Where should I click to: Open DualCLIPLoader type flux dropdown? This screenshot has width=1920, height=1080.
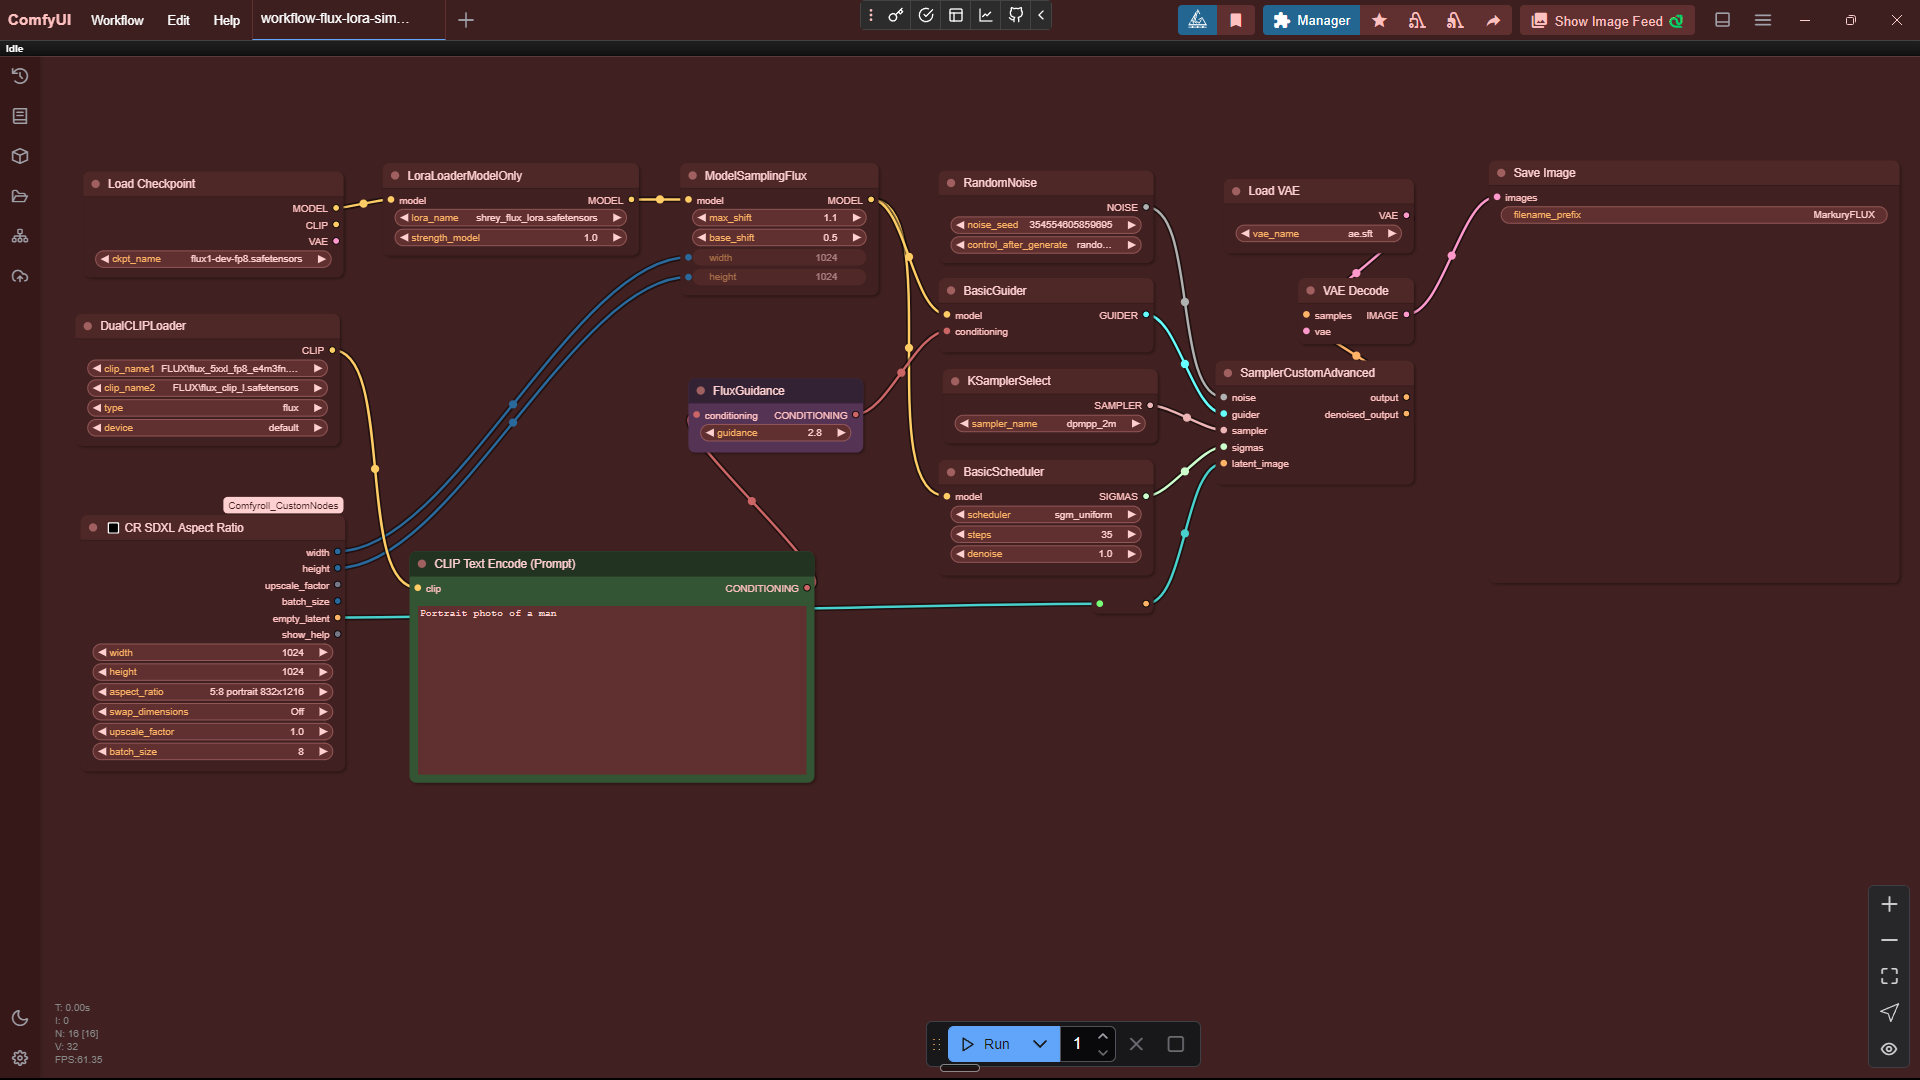pyautogui.click(x=208, y=408)
